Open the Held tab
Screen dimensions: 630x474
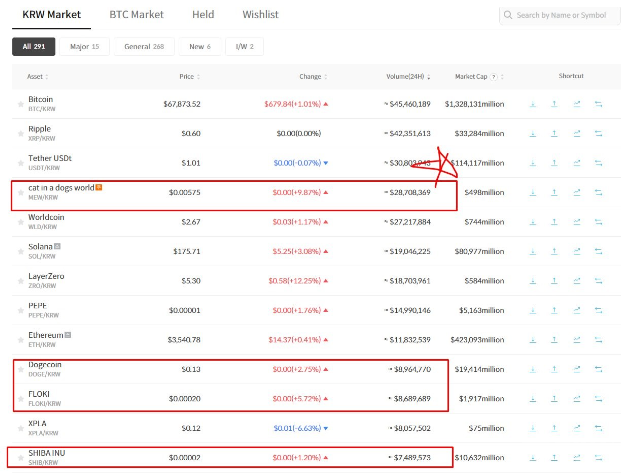(203, 15)
